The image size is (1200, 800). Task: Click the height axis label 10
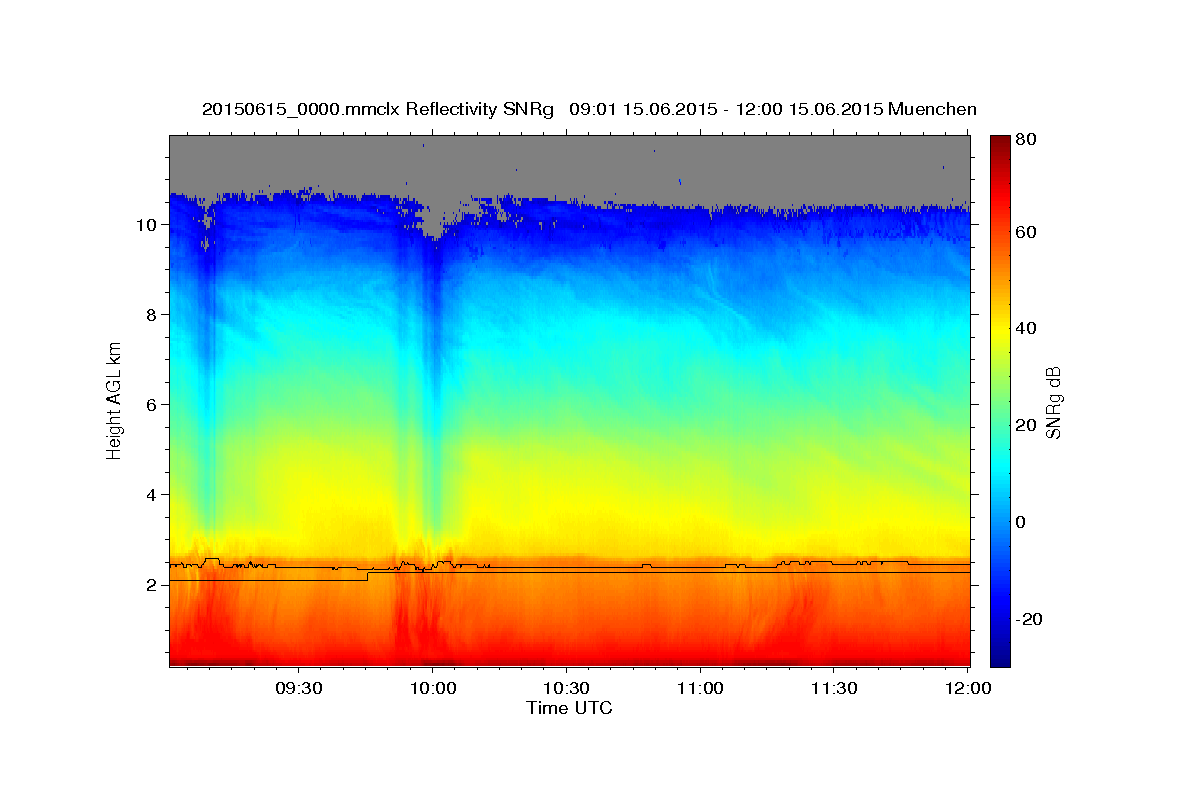(145, 225)
